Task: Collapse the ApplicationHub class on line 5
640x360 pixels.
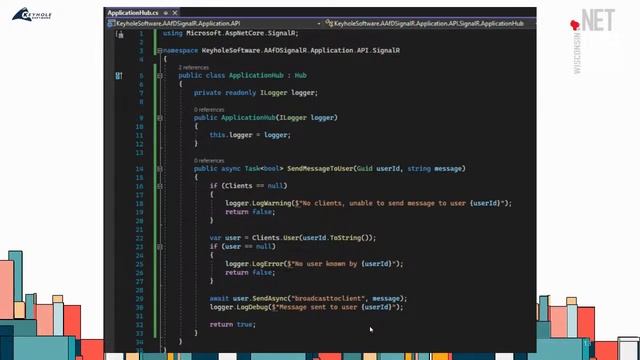Action: coord(160,76)
